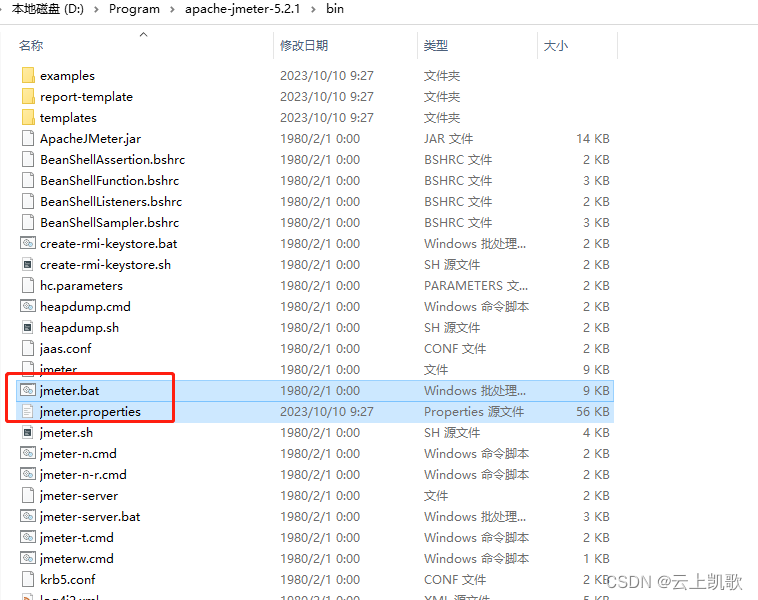
Task: Select the examples folder icon
Action: pyautogui.click(x=28, y=75)
